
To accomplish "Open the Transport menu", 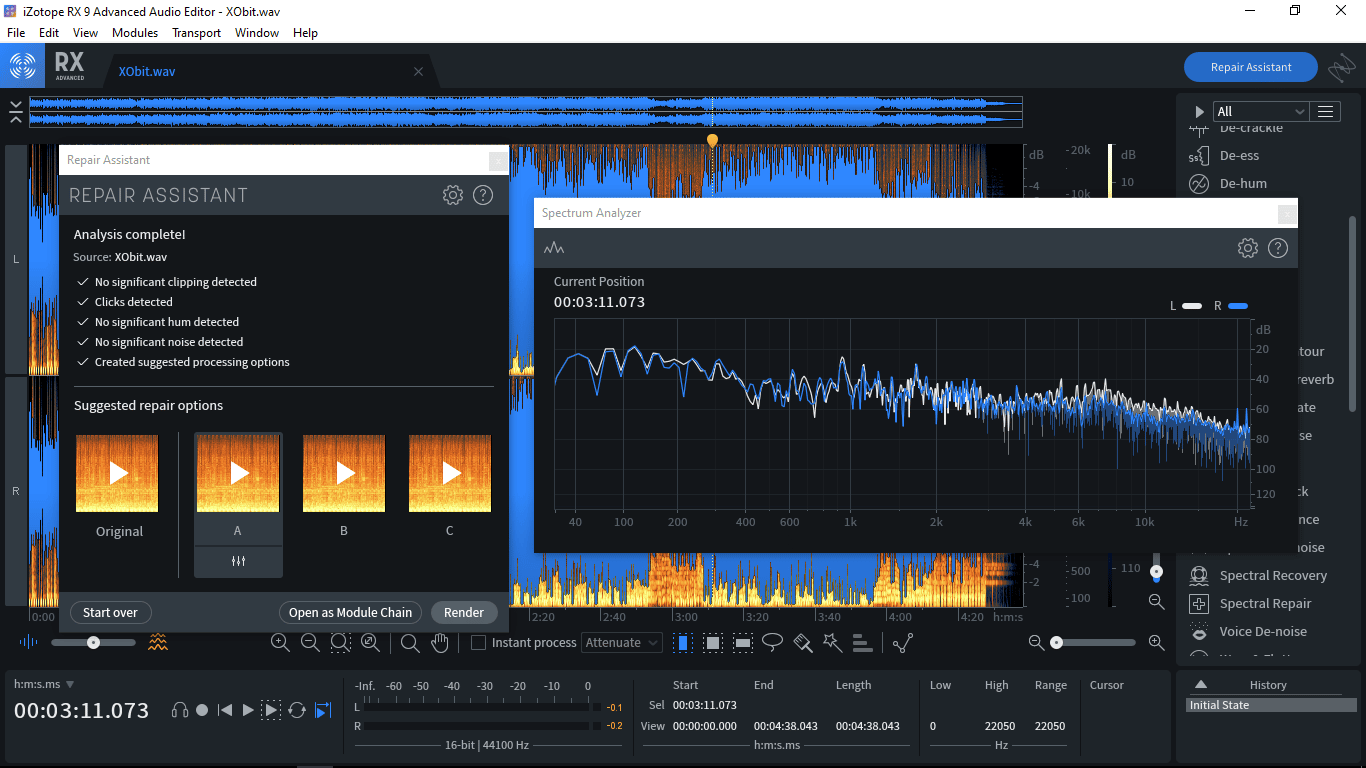I will point(196,33).
